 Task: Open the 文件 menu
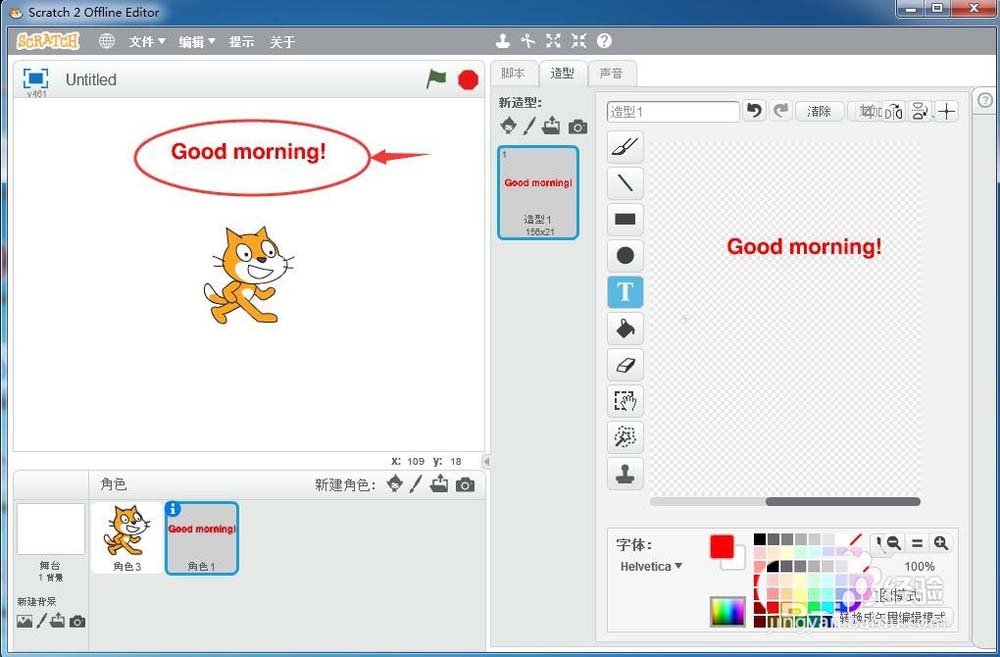coord(147,41)
